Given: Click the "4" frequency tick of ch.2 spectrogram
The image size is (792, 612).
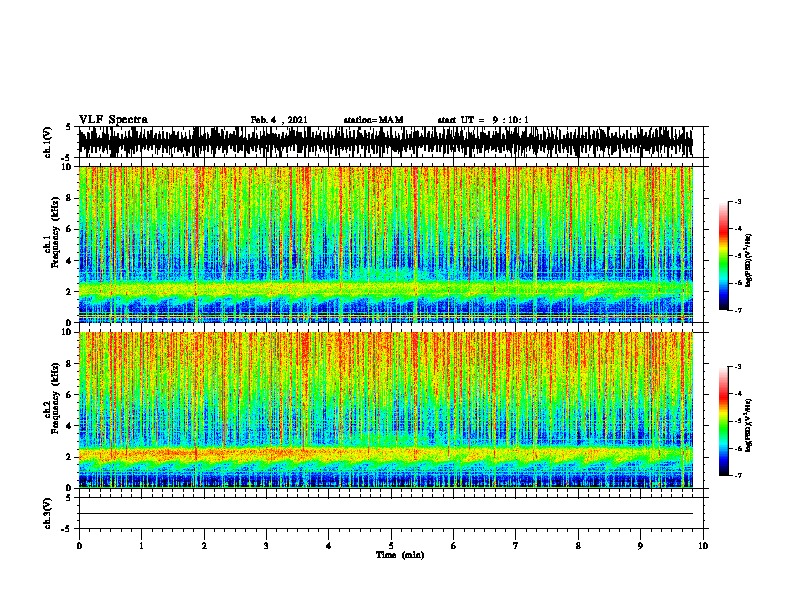Looking at the screenshot, I should pos(70,426).
